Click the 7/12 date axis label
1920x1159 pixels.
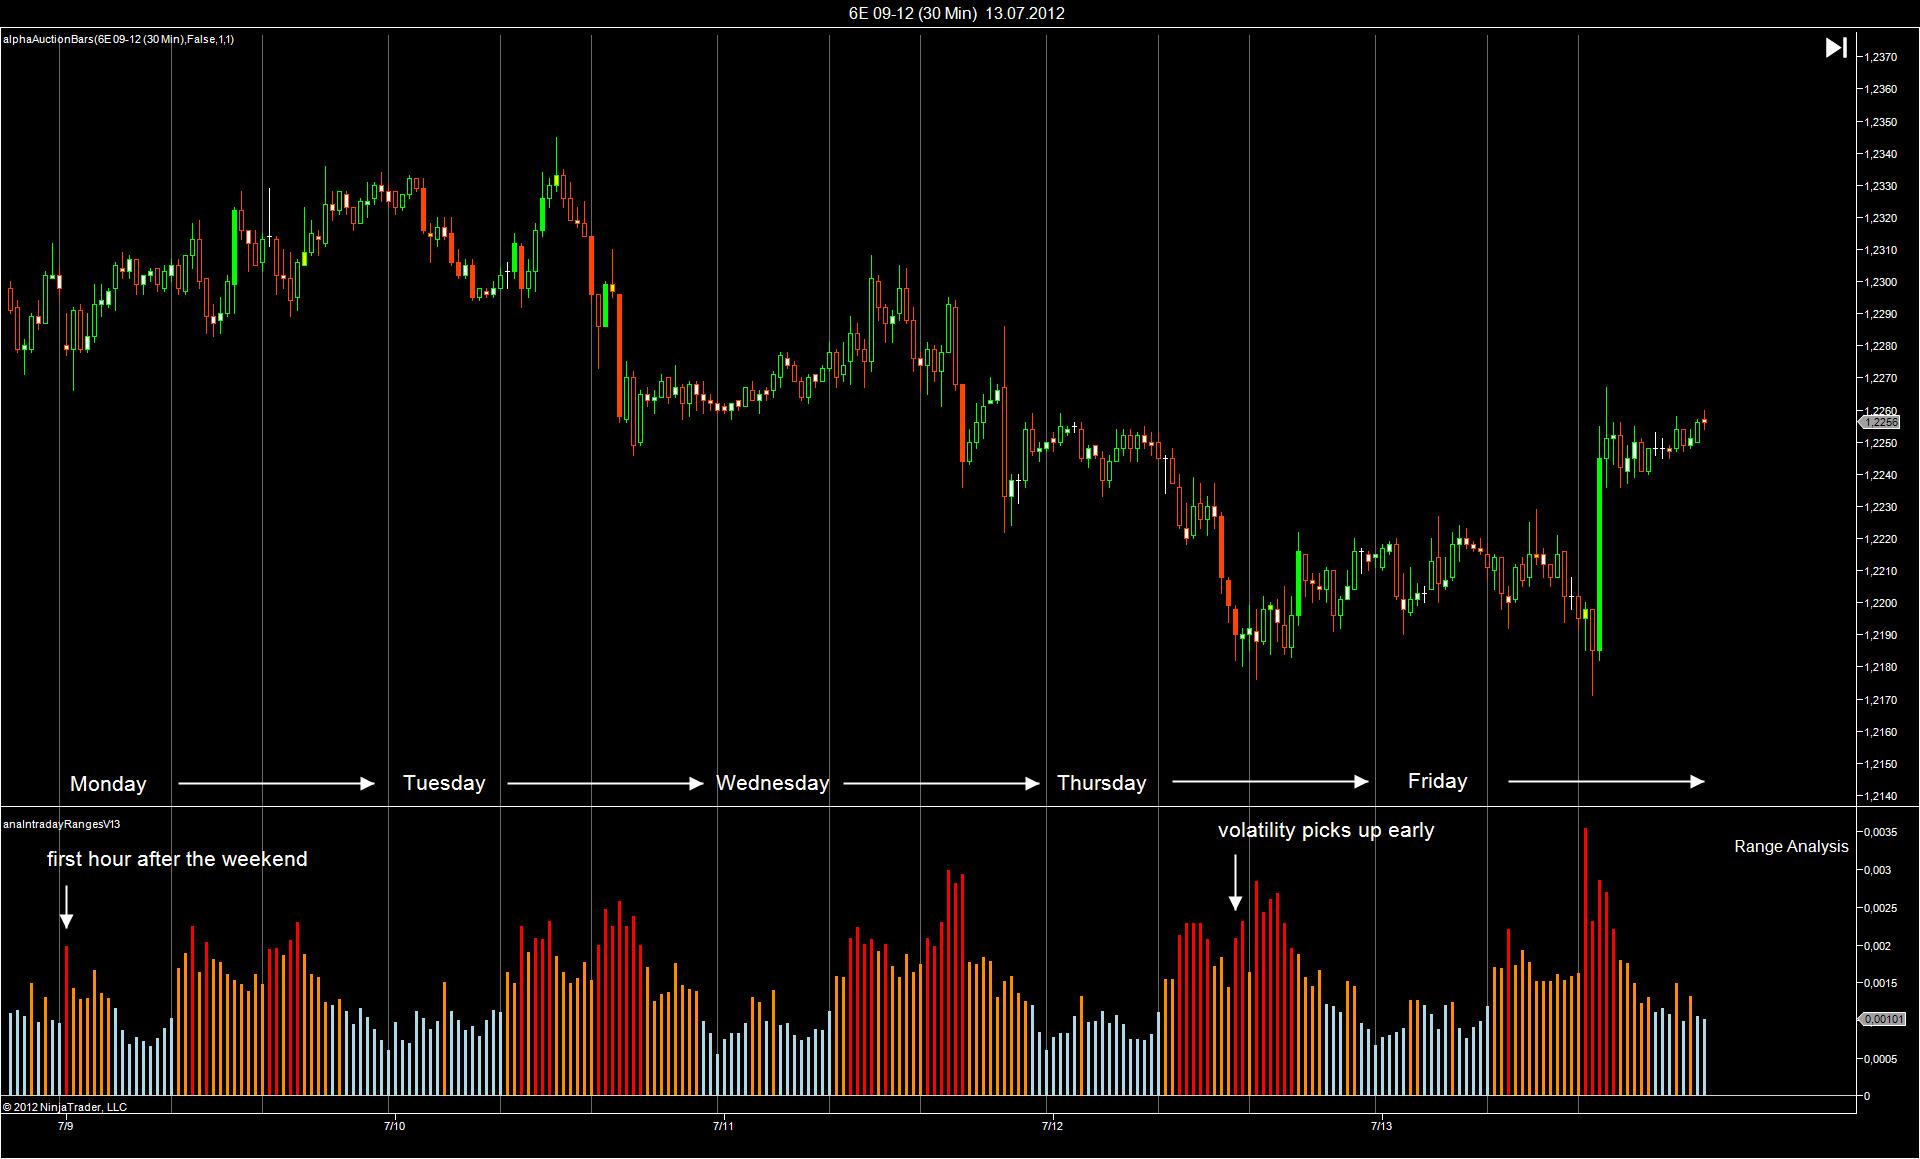pos(1052,1126)
